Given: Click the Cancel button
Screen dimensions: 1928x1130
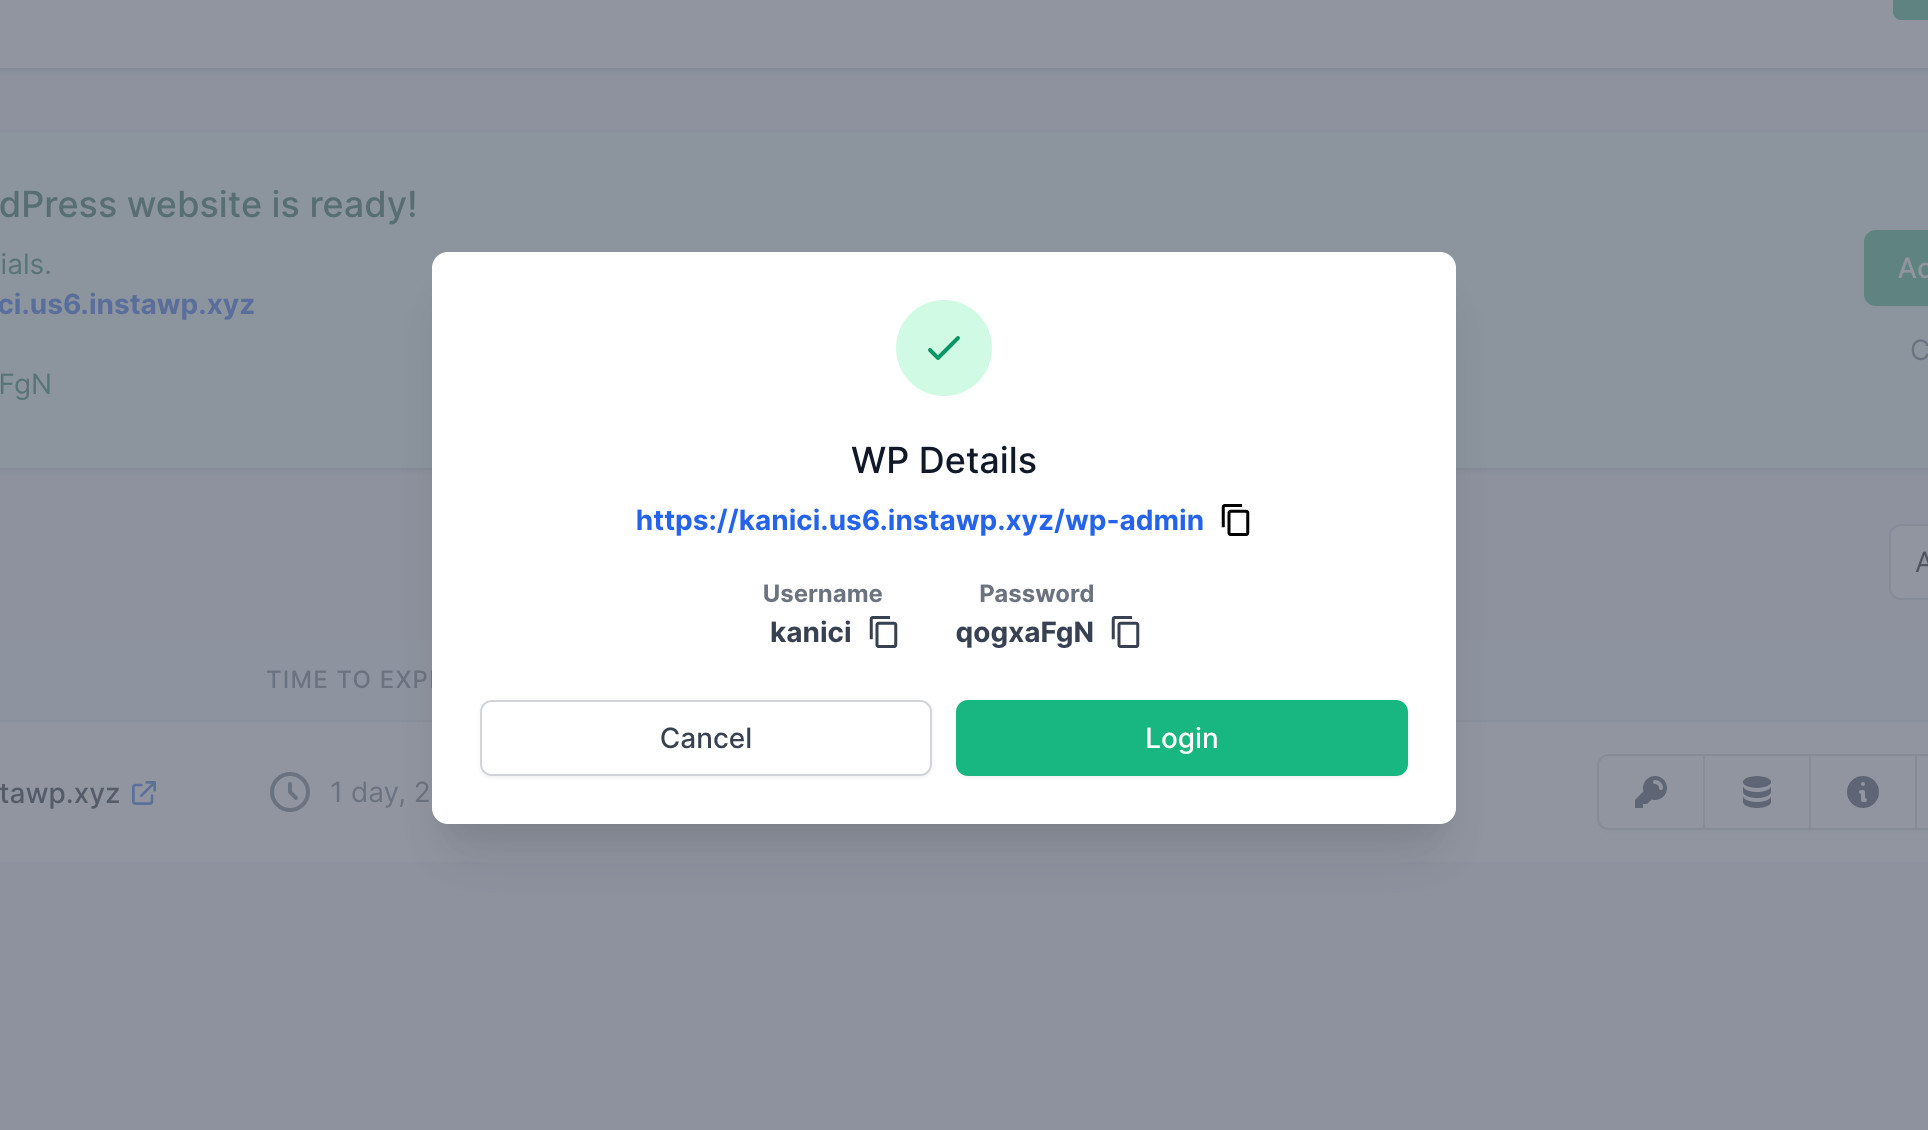Looking at the screenshot, I should point(706,738).
